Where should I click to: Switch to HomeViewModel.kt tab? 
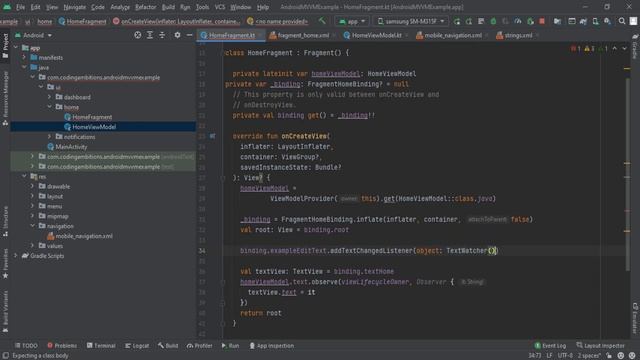376,36
